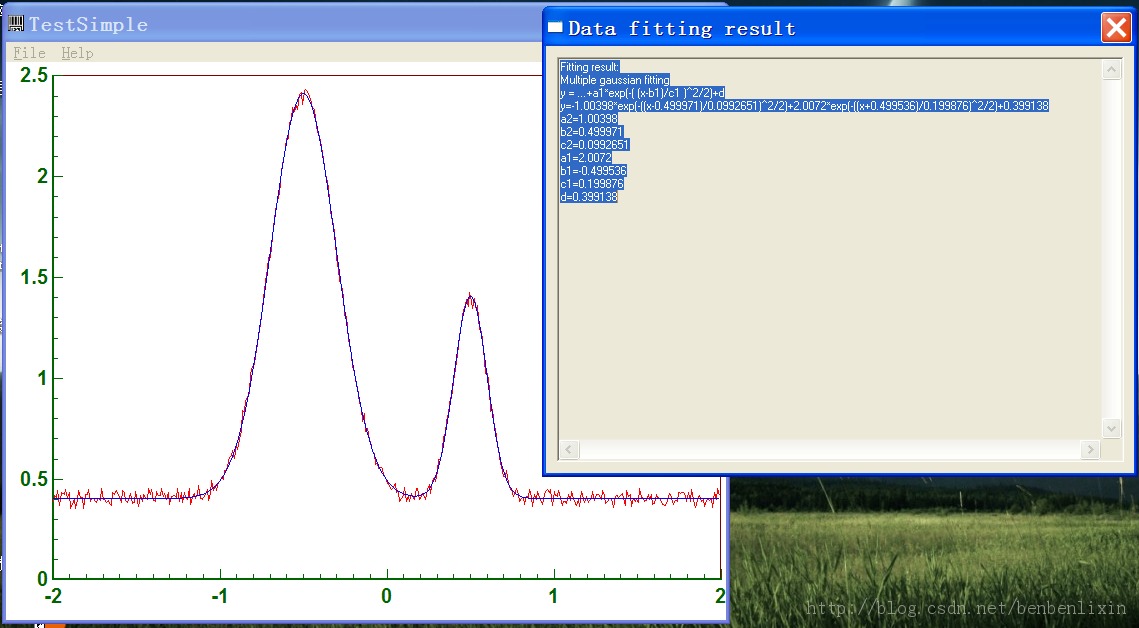Open the File menu
This screenshot has width=1139, height=628.
(x=29, y=53)
